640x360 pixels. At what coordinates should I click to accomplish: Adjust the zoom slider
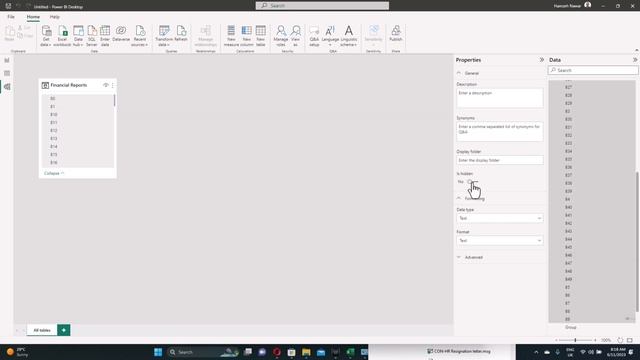pyautogui.click(x=575, y=340)
